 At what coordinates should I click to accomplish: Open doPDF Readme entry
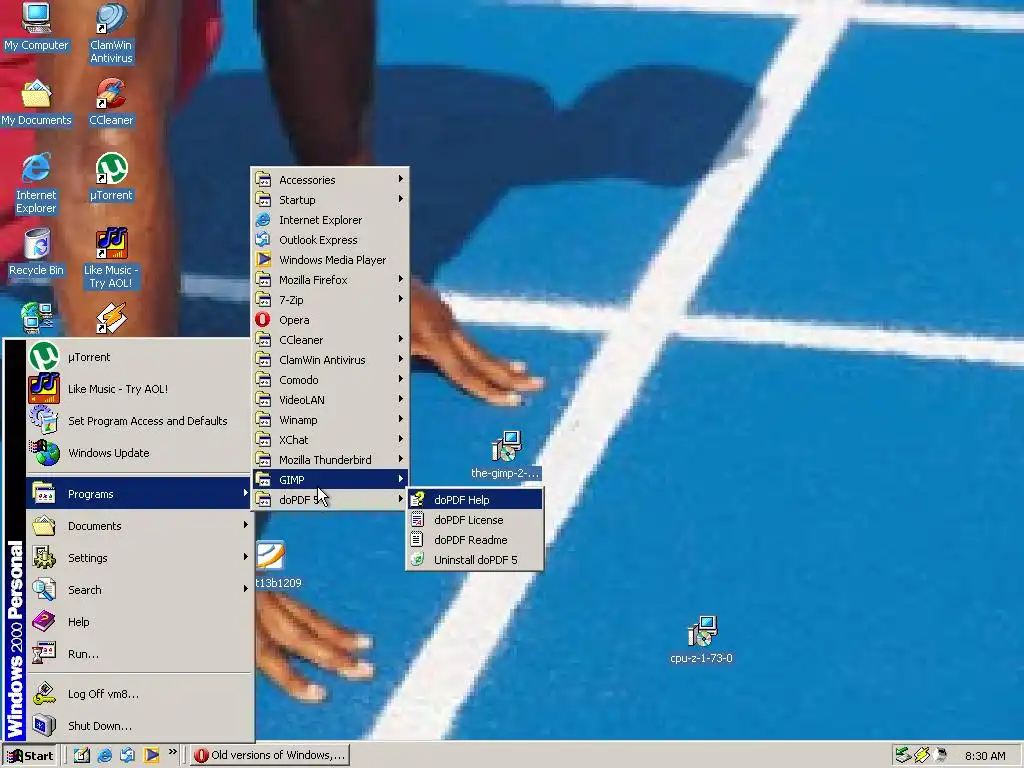tap(475, 539)
